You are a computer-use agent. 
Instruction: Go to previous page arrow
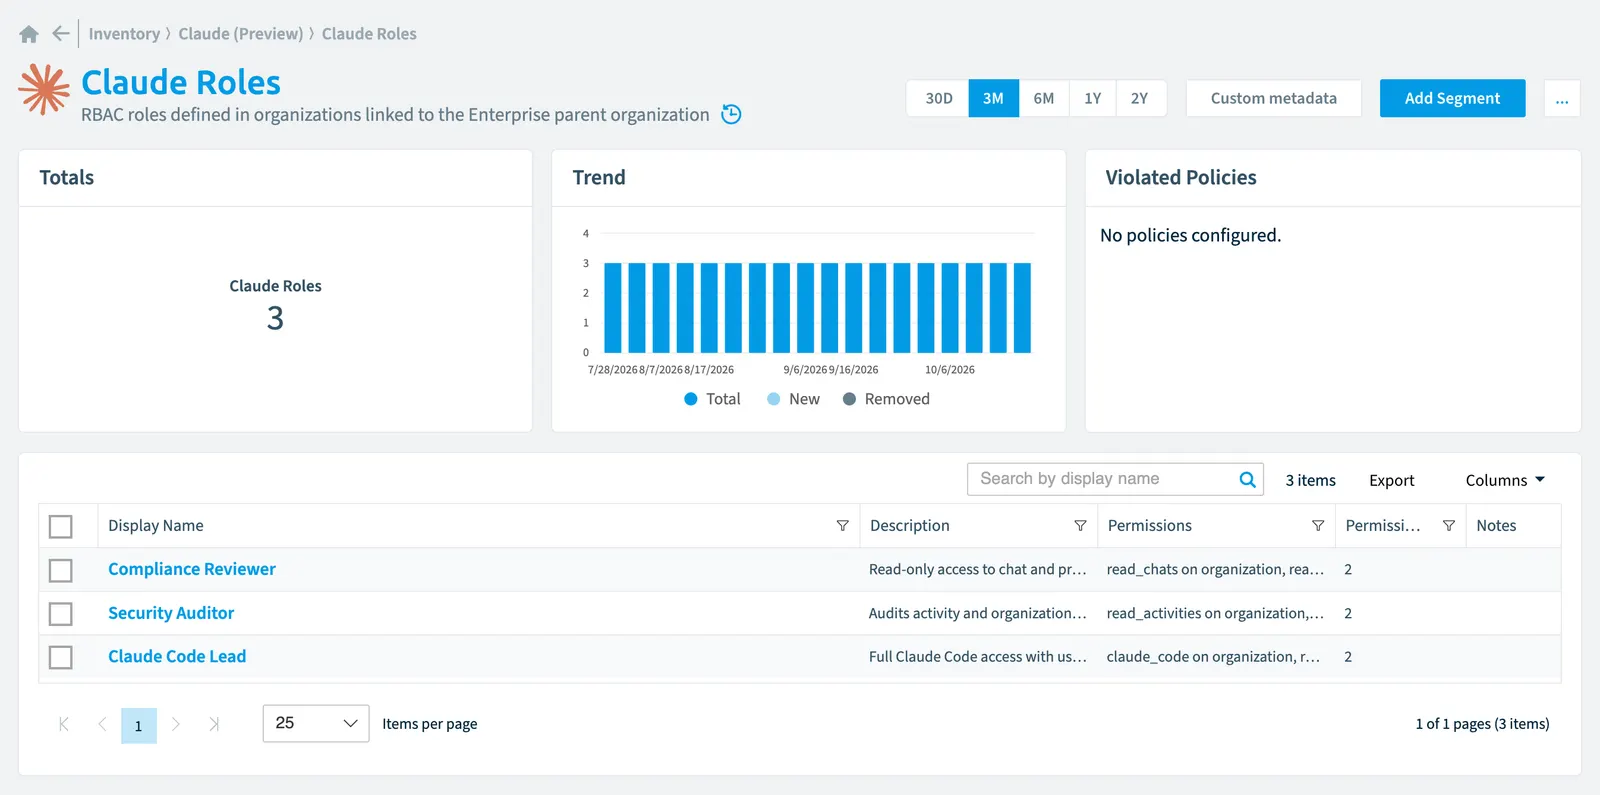click(102, 724)
